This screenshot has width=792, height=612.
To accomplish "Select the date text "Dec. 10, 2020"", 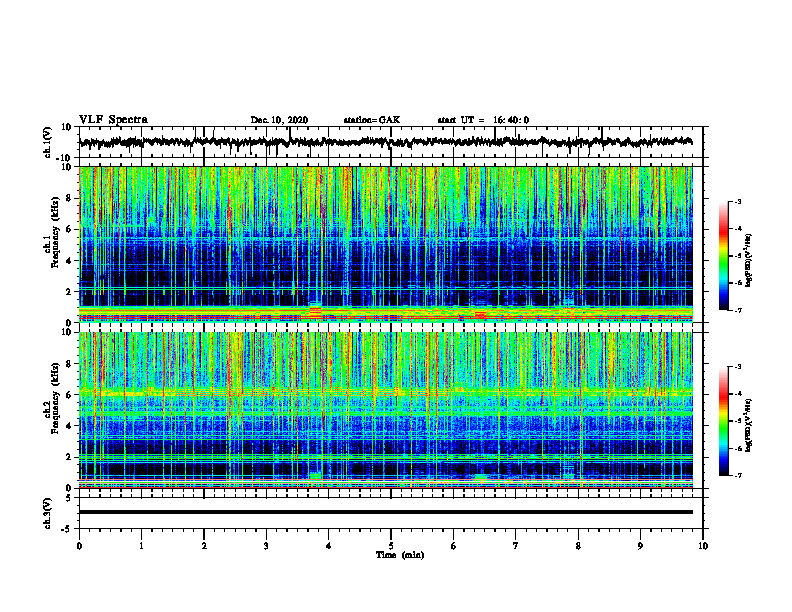I will (x=279, y=120).
